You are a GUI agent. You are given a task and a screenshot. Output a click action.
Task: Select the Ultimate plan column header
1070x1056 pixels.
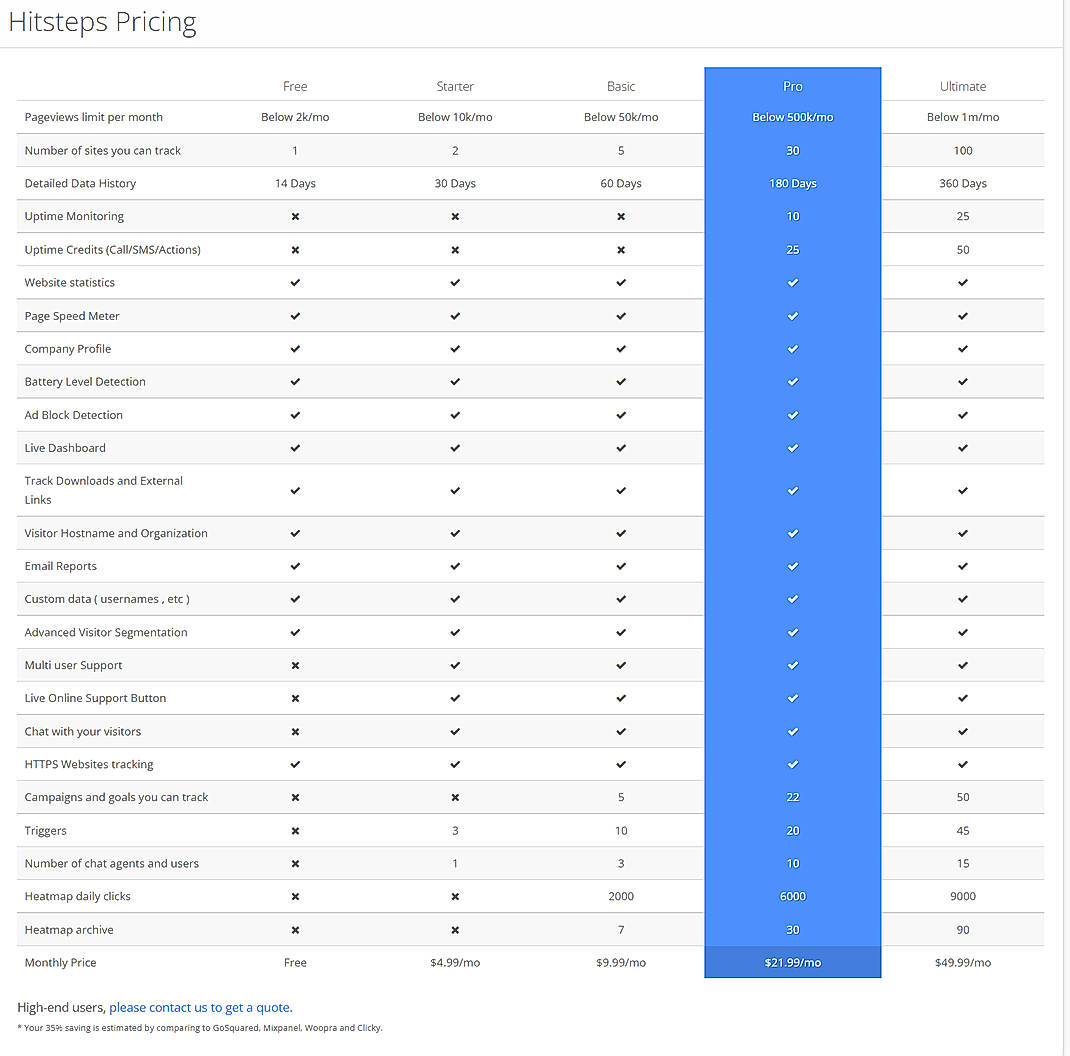(962, 86)
